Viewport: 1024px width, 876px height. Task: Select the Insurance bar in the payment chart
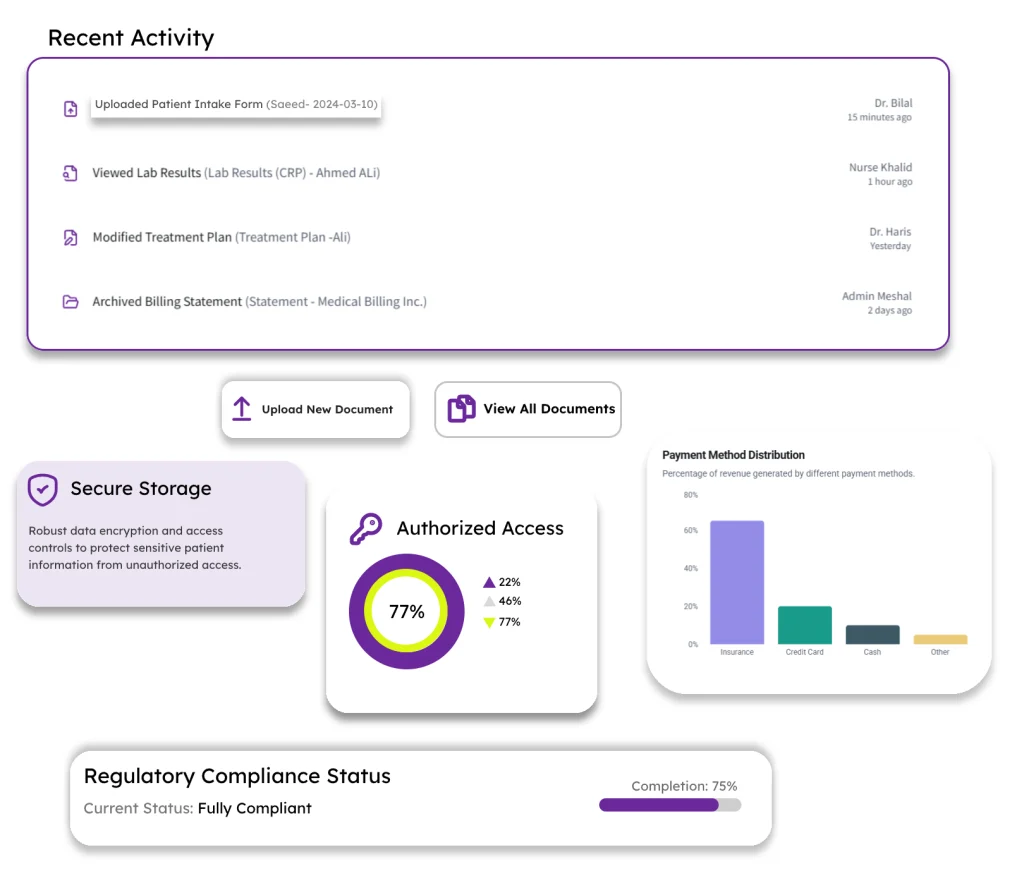736,580
